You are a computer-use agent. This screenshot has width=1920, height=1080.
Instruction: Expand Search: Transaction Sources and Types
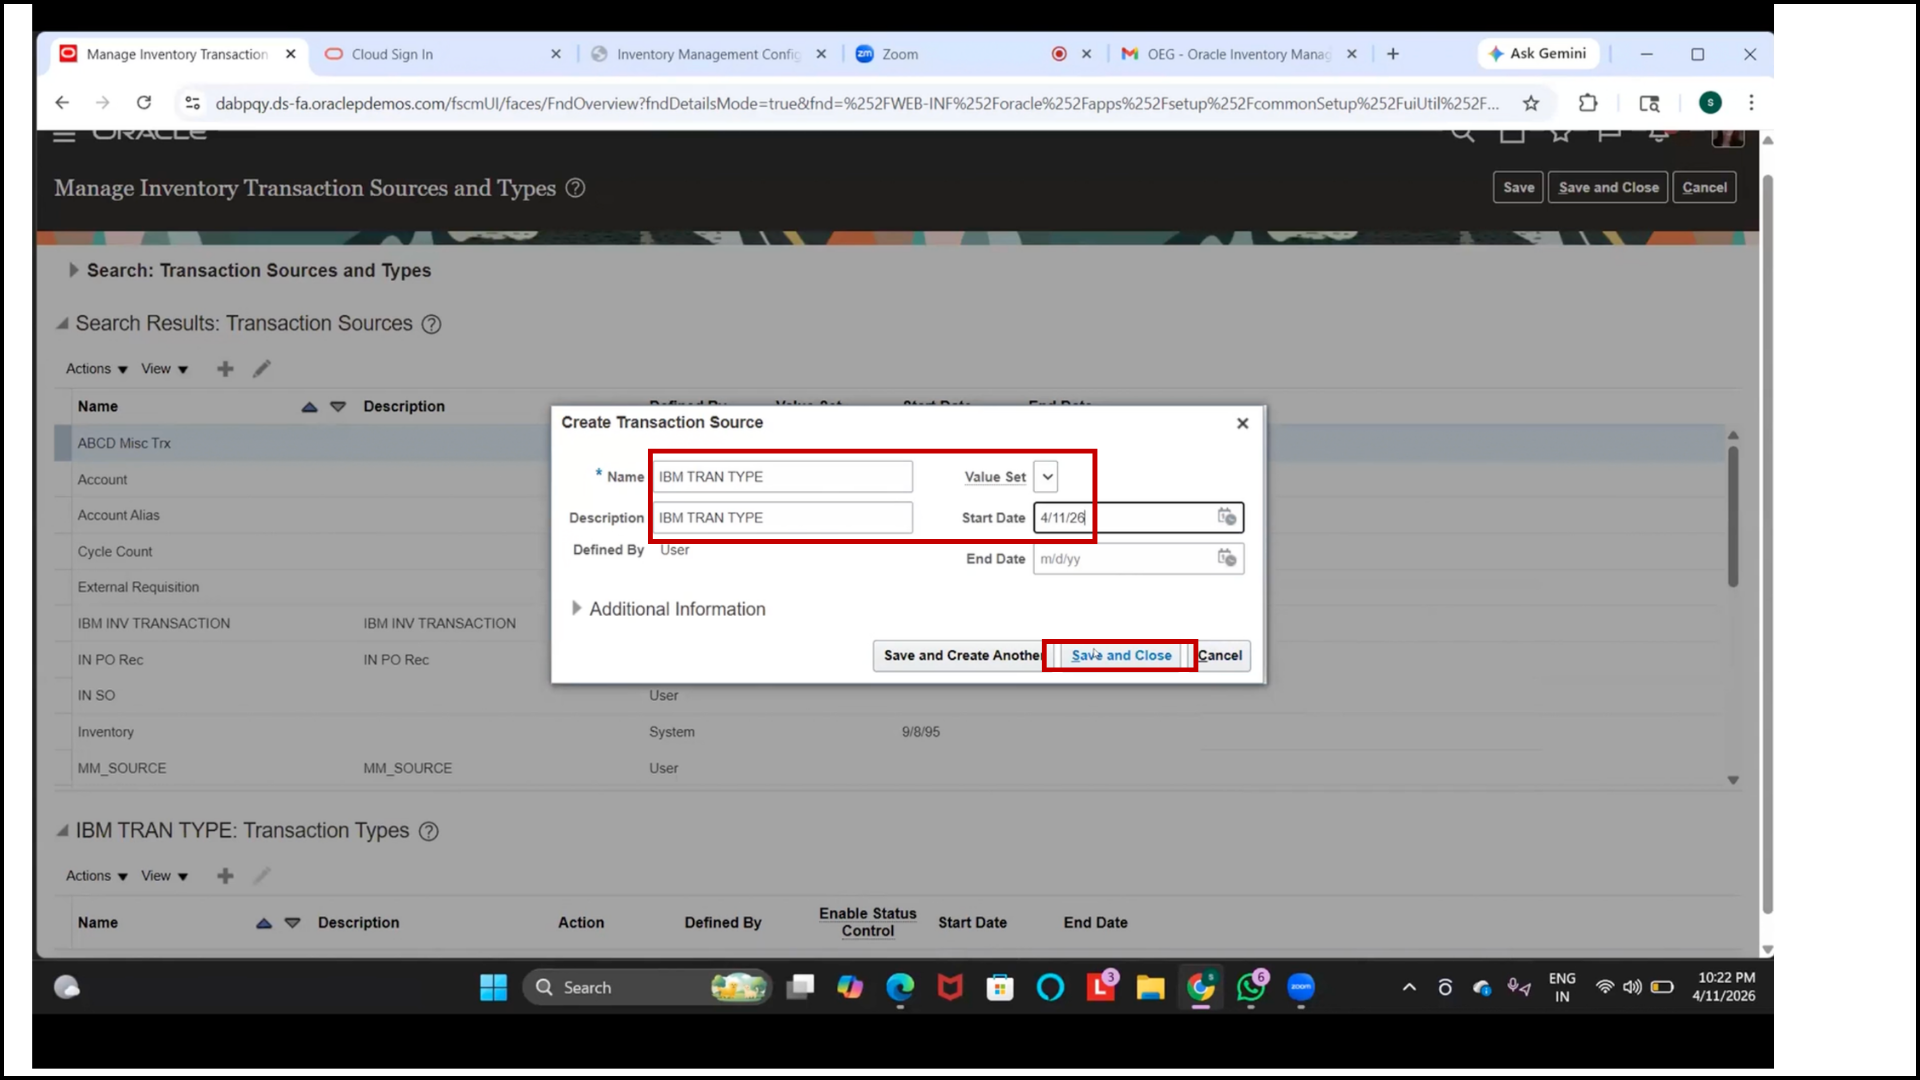73,270
